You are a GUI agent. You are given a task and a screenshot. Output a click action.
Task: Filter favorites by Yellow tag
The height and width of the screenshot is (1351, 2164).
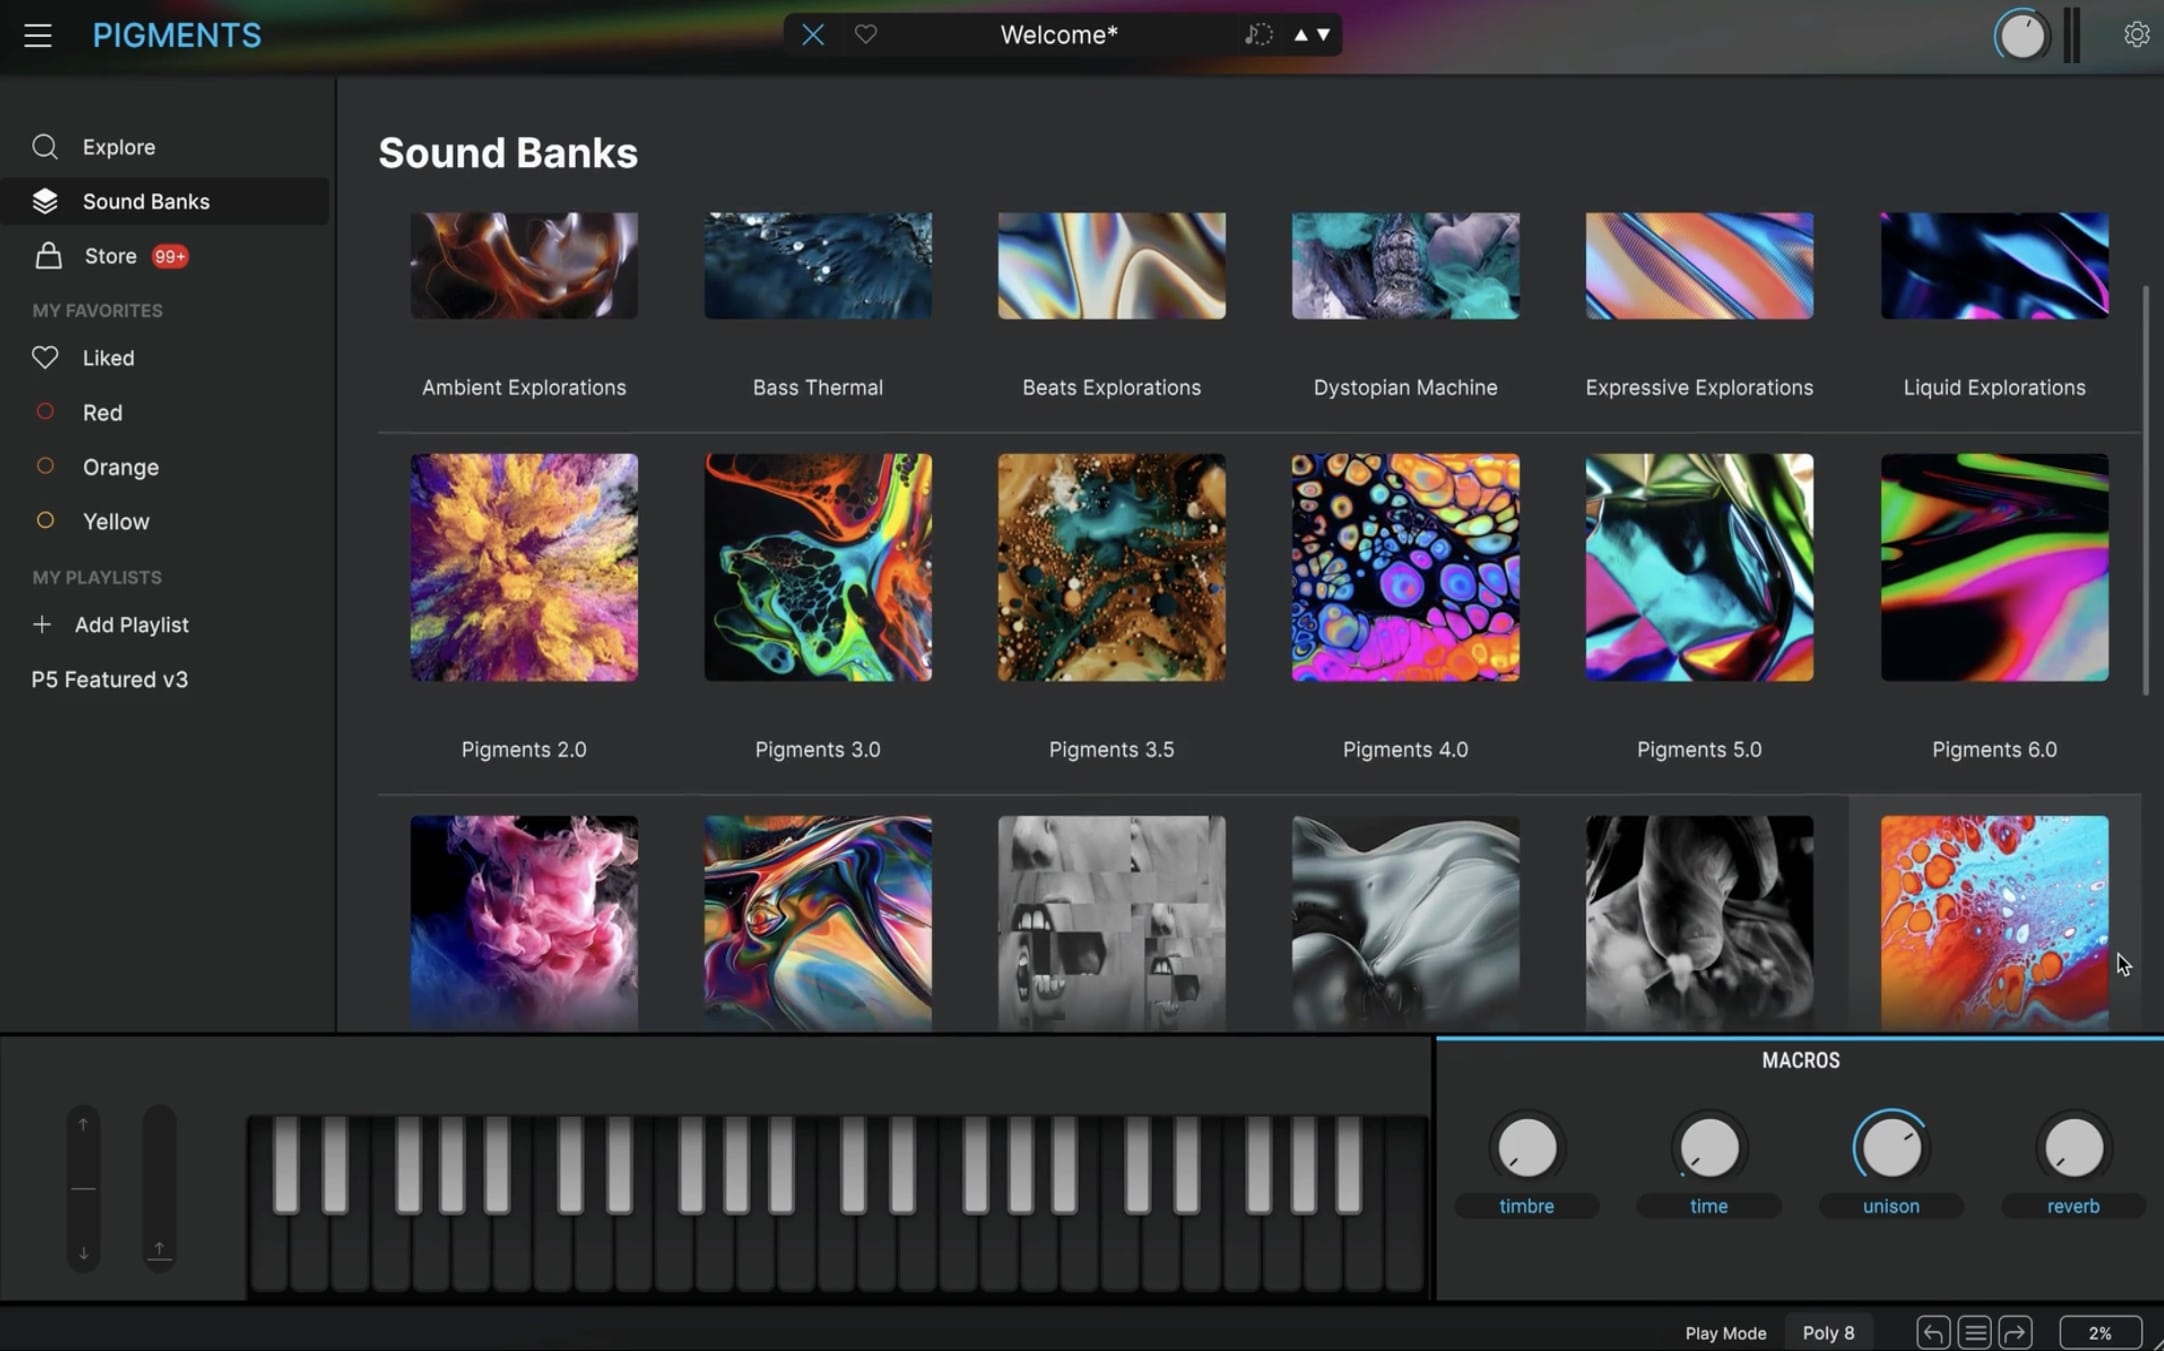pos(116,521)
